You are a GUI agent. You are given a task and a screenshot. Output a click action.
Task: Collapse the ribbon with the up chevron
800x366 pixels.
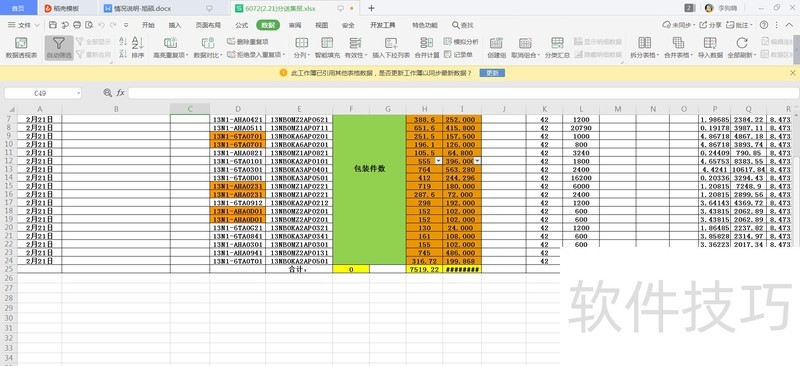pos(789,25)
